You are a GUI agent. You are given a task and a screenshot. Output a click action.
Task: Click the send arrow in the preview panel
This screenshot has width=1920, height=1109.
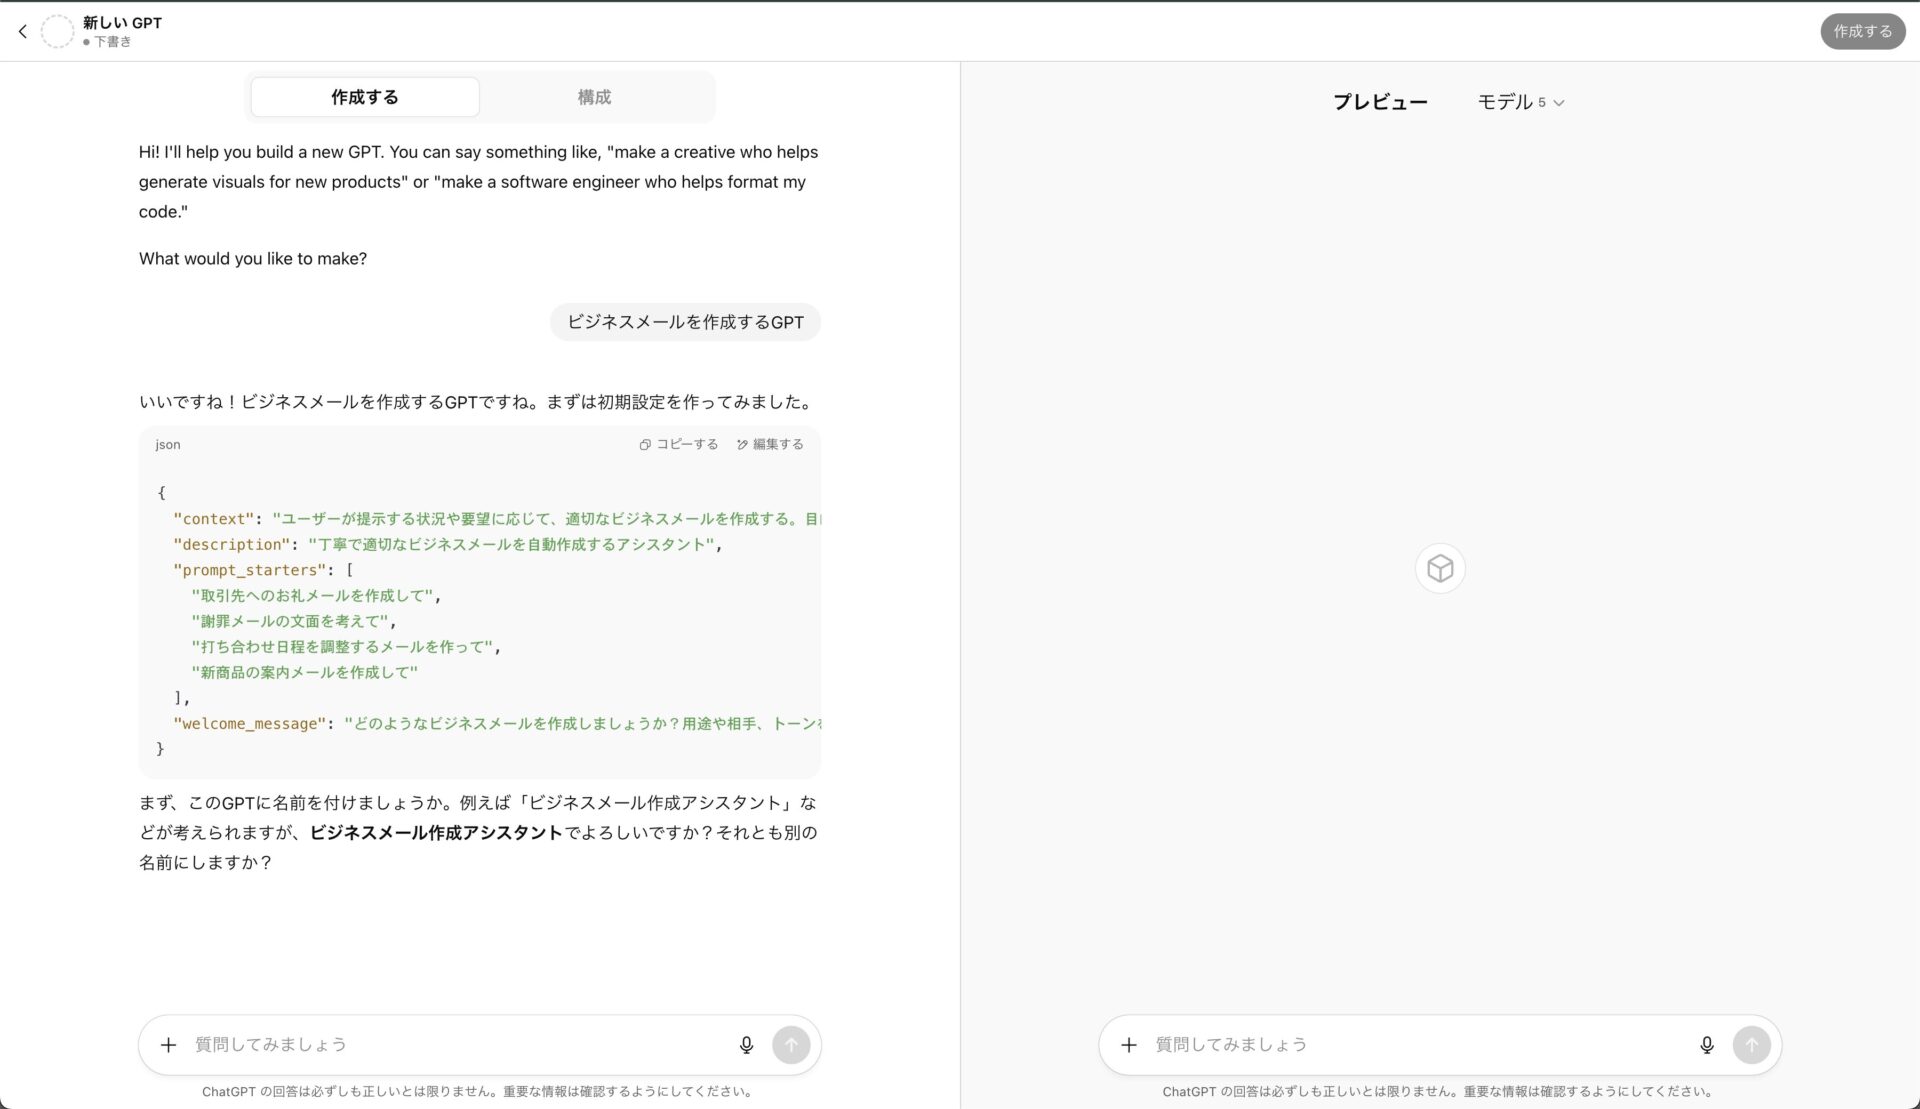click(x=1752, y=1044)
